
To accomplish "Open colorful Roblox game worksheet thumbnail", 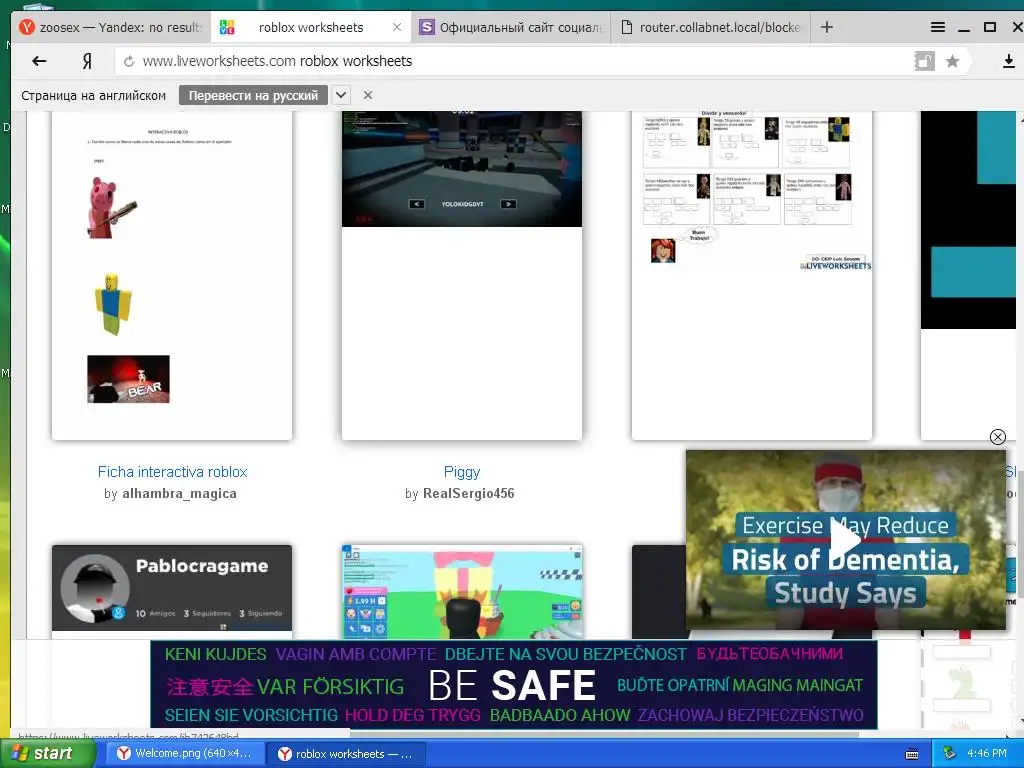I will 462,592.
